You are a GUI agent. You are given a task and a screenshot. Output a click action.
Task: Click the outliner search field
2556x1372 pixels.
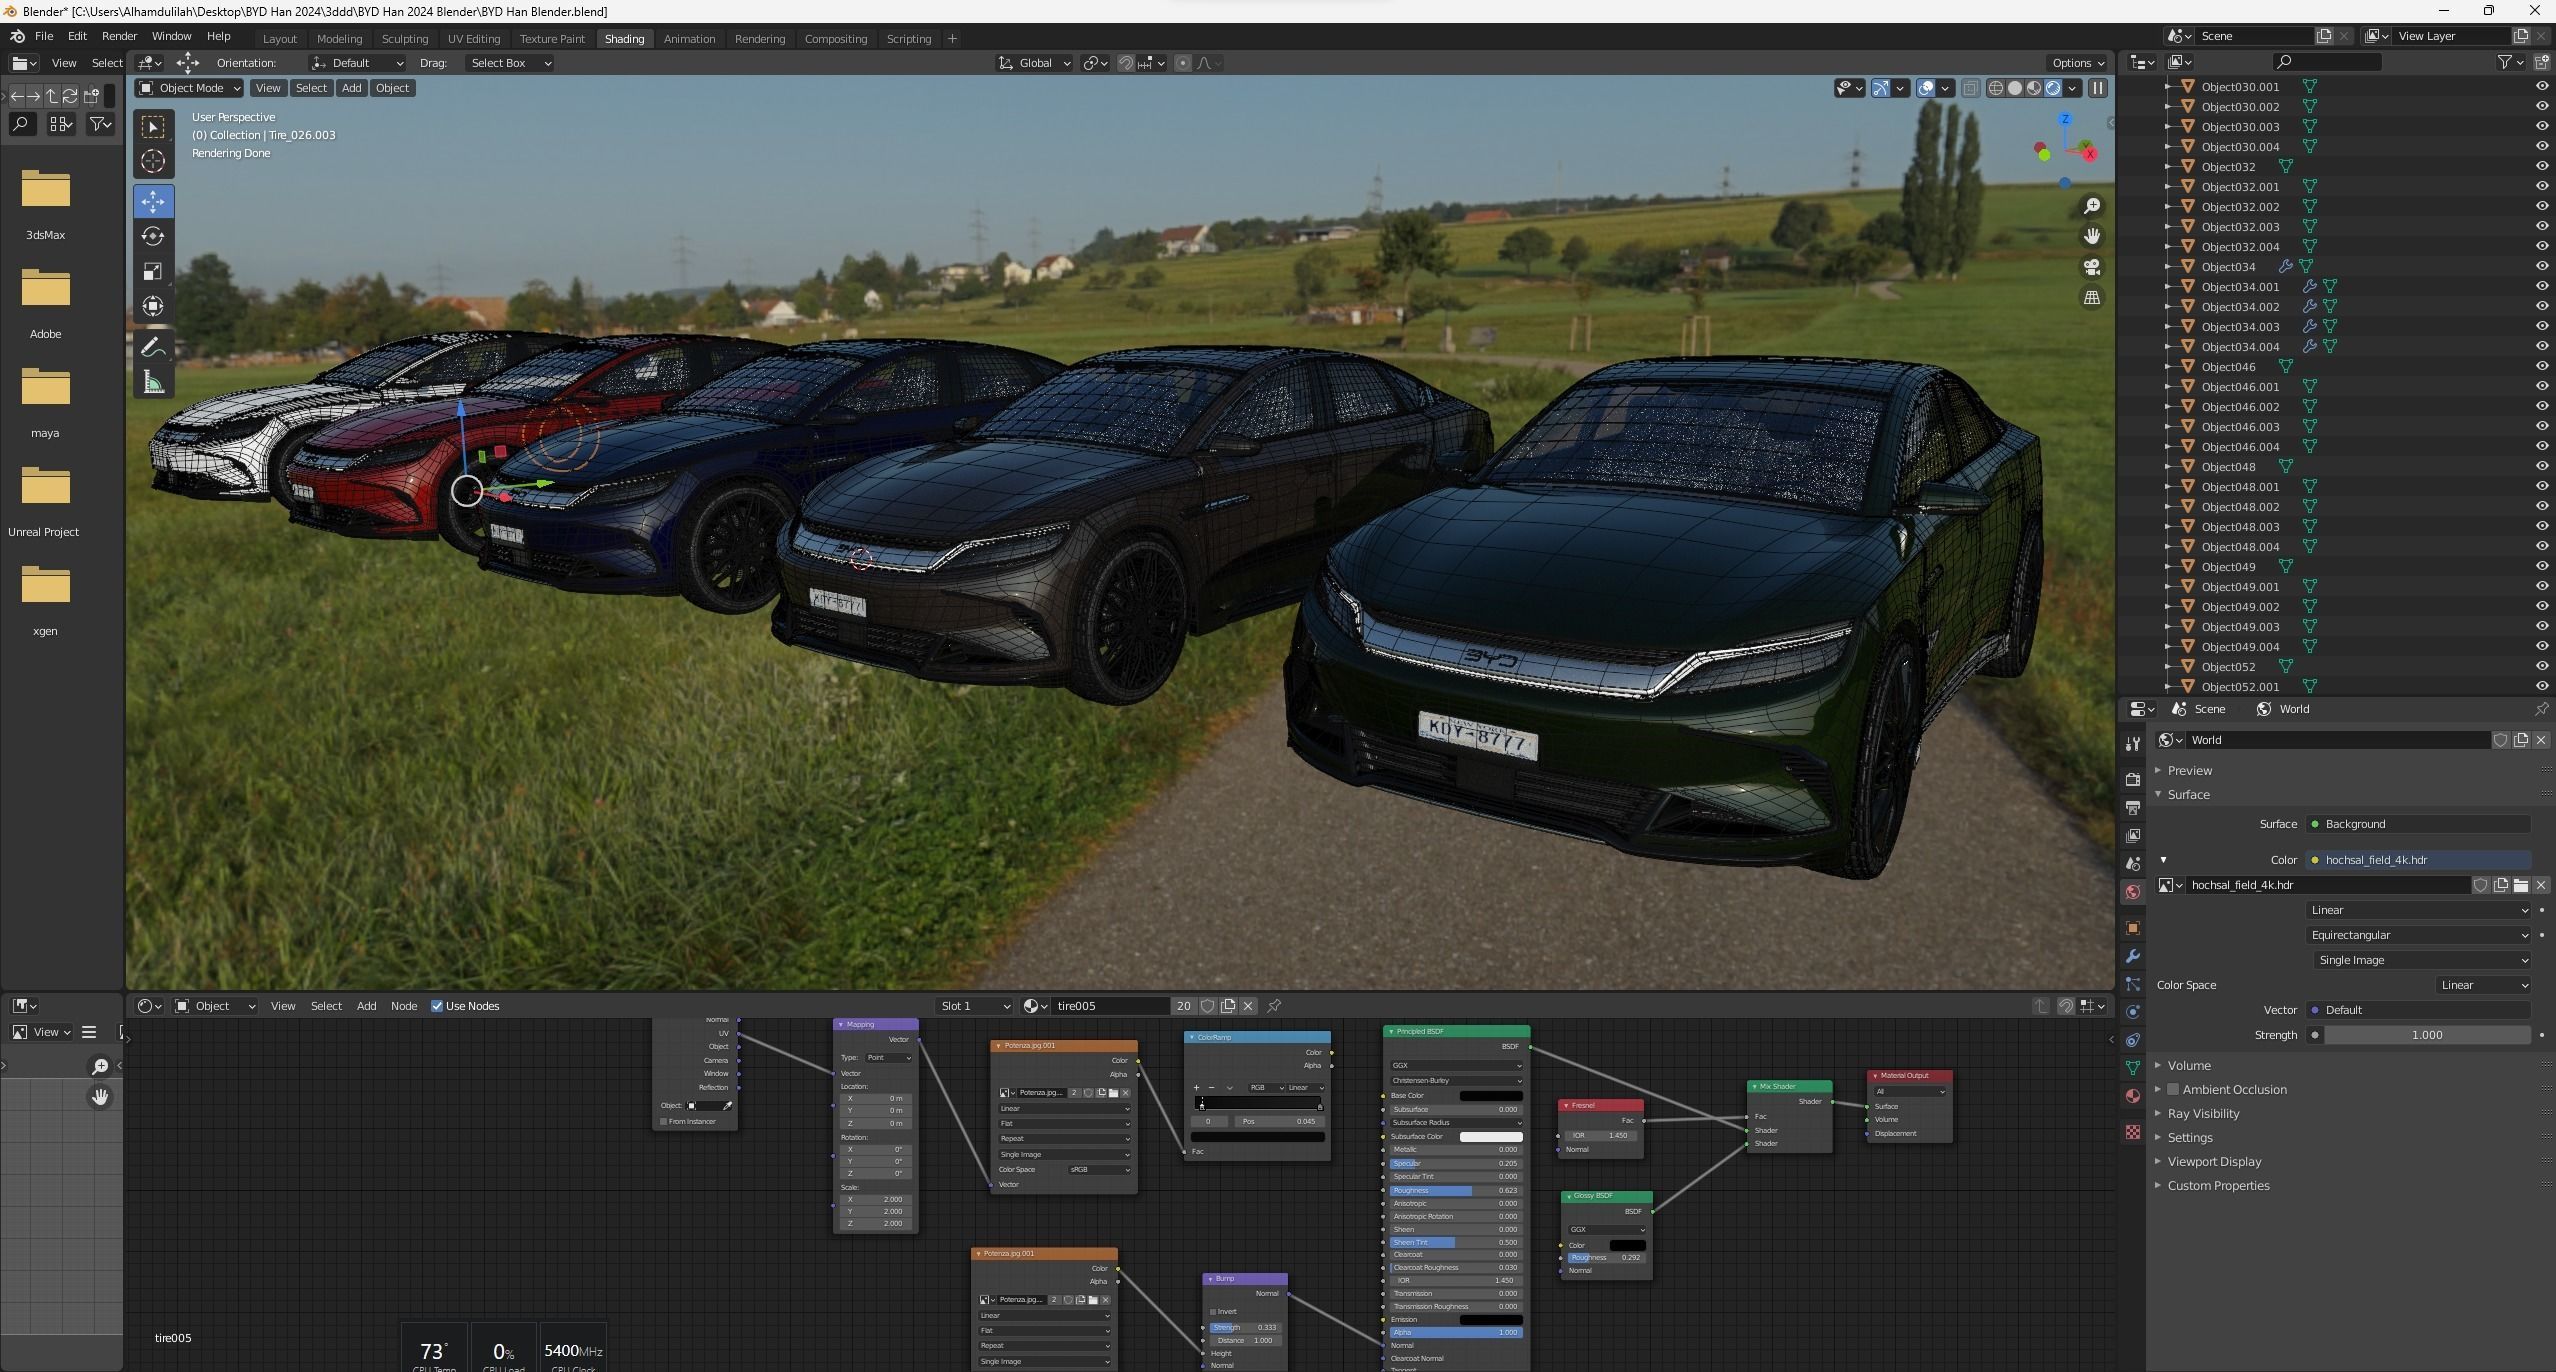[x=2327, y=62]
